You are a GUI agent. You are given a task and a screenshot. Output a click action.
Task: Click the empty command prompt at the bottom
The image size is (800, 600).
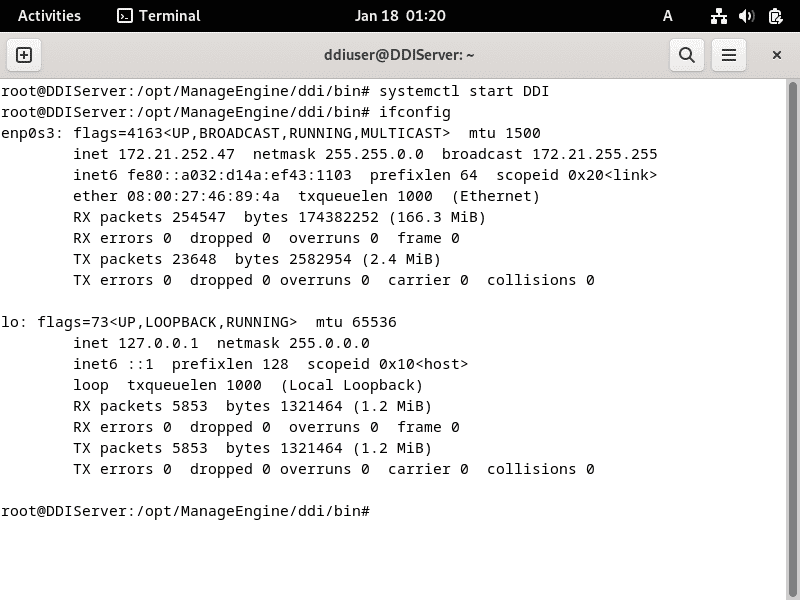pyautogui.click(x=186, y=511)
